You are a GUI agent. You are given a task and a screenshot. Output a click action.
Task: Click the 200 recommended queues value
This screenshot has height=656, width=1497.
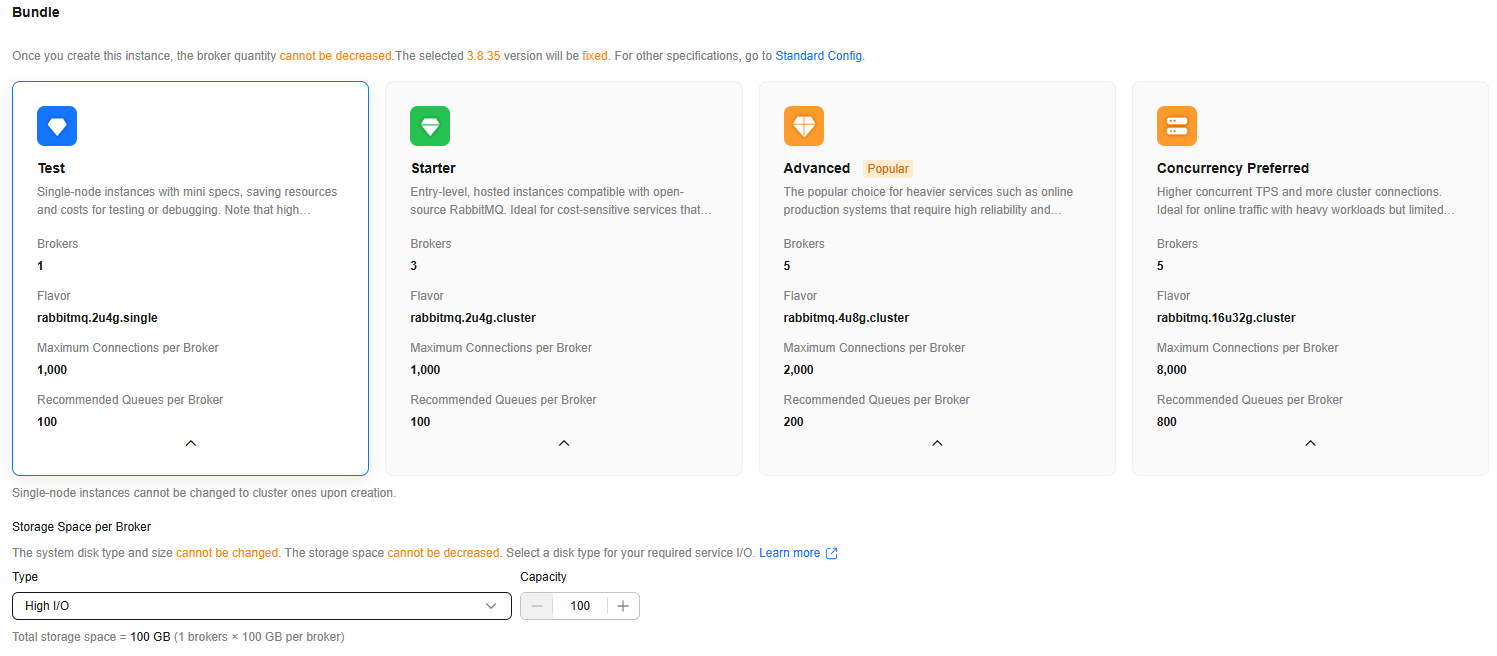[x=794, y=422]
